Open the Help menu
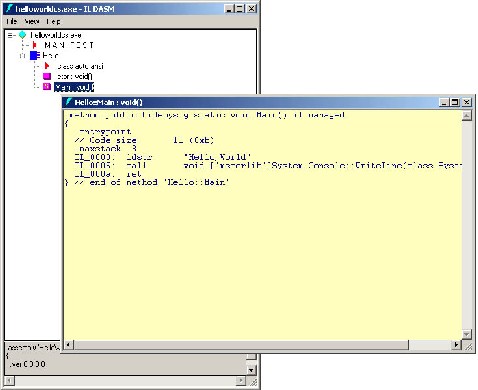Screen dimensions: 478x390 [x=53, y=21]
